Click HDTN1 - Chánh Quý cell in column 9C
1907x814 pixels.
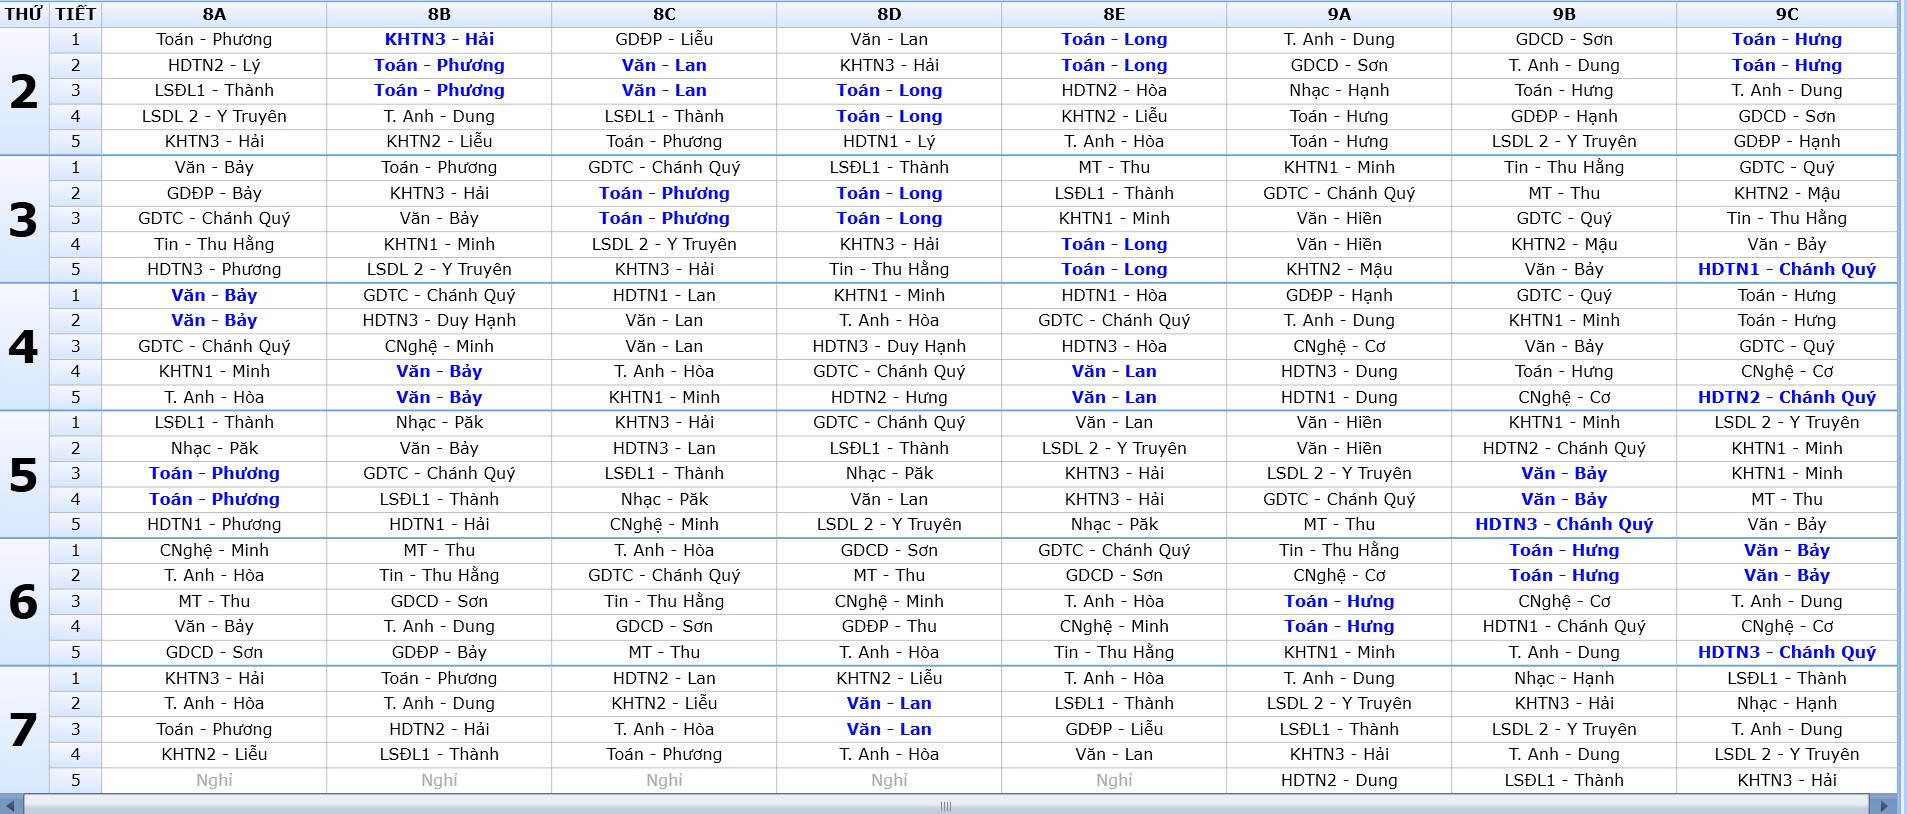click(1786, 269)
